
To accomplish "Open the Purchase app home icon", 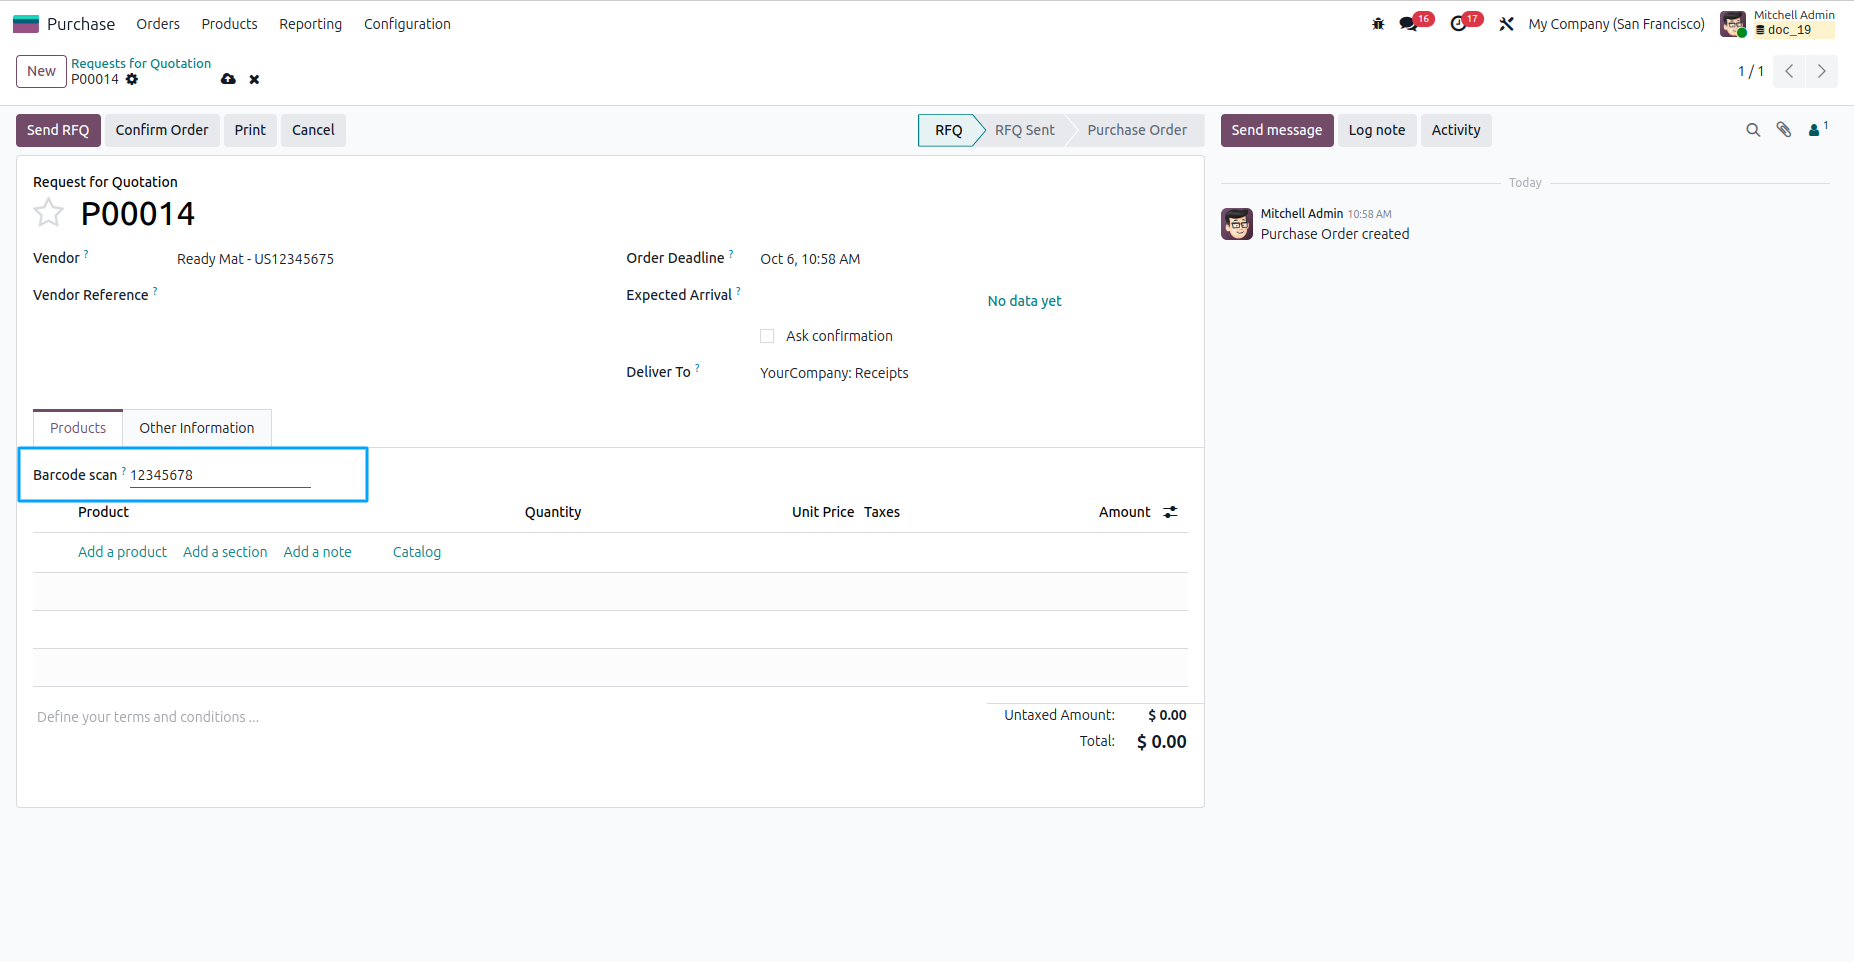I will [26, 24].
